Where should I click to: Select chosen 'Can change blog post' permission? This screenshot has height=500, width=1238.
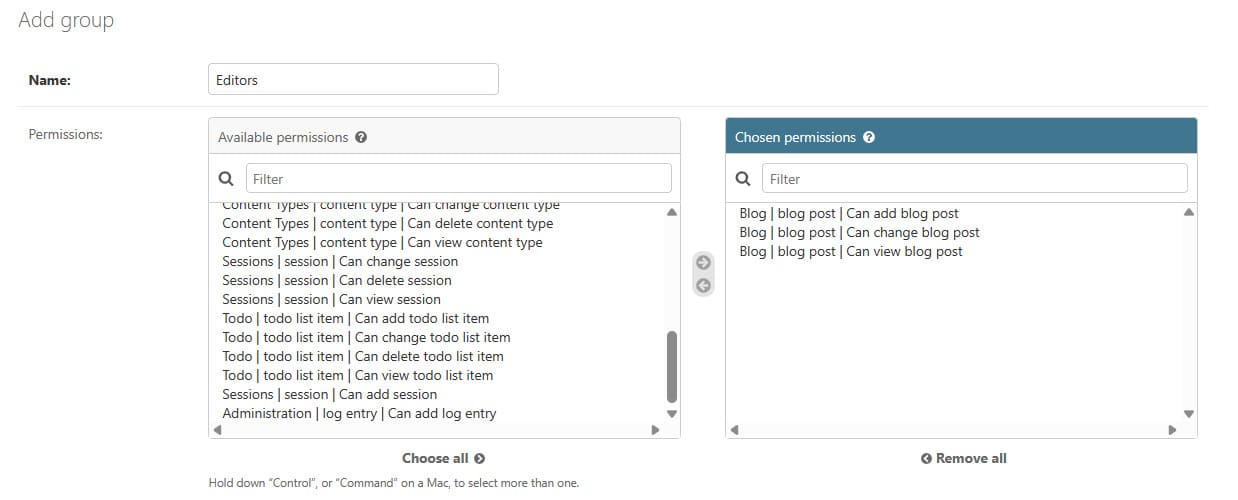(x=859, y=232)
